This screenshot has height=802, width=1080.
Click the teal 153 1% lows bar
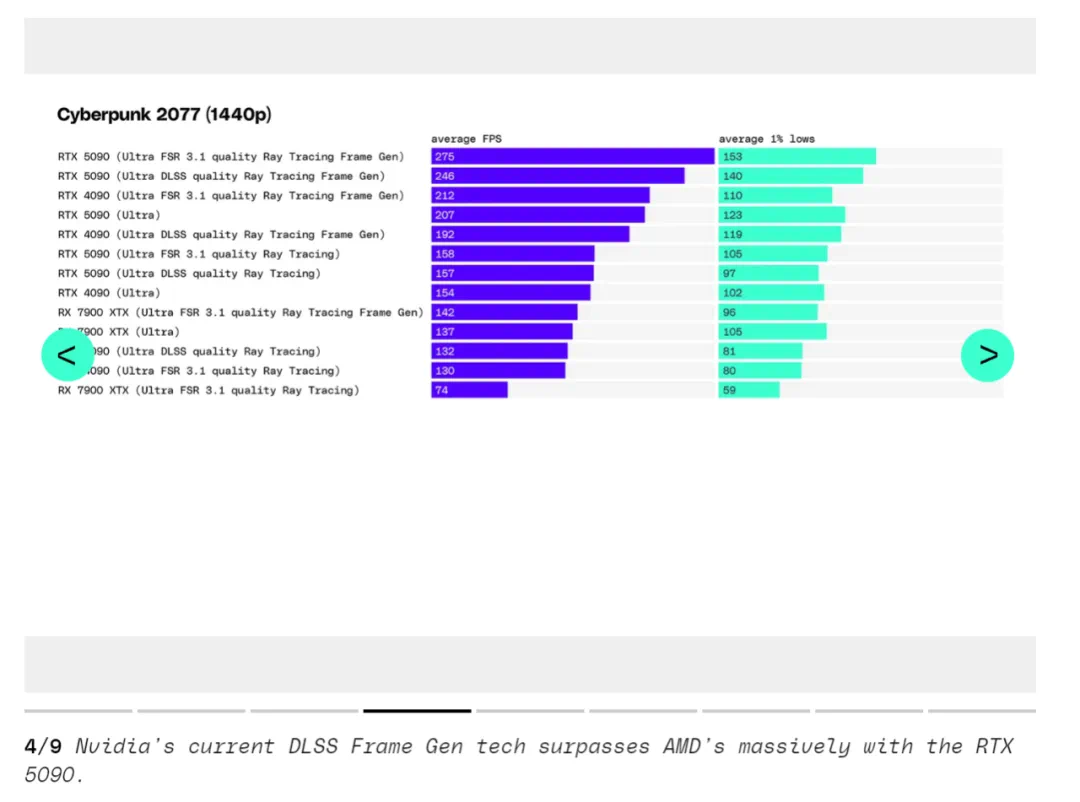point(797,157)
